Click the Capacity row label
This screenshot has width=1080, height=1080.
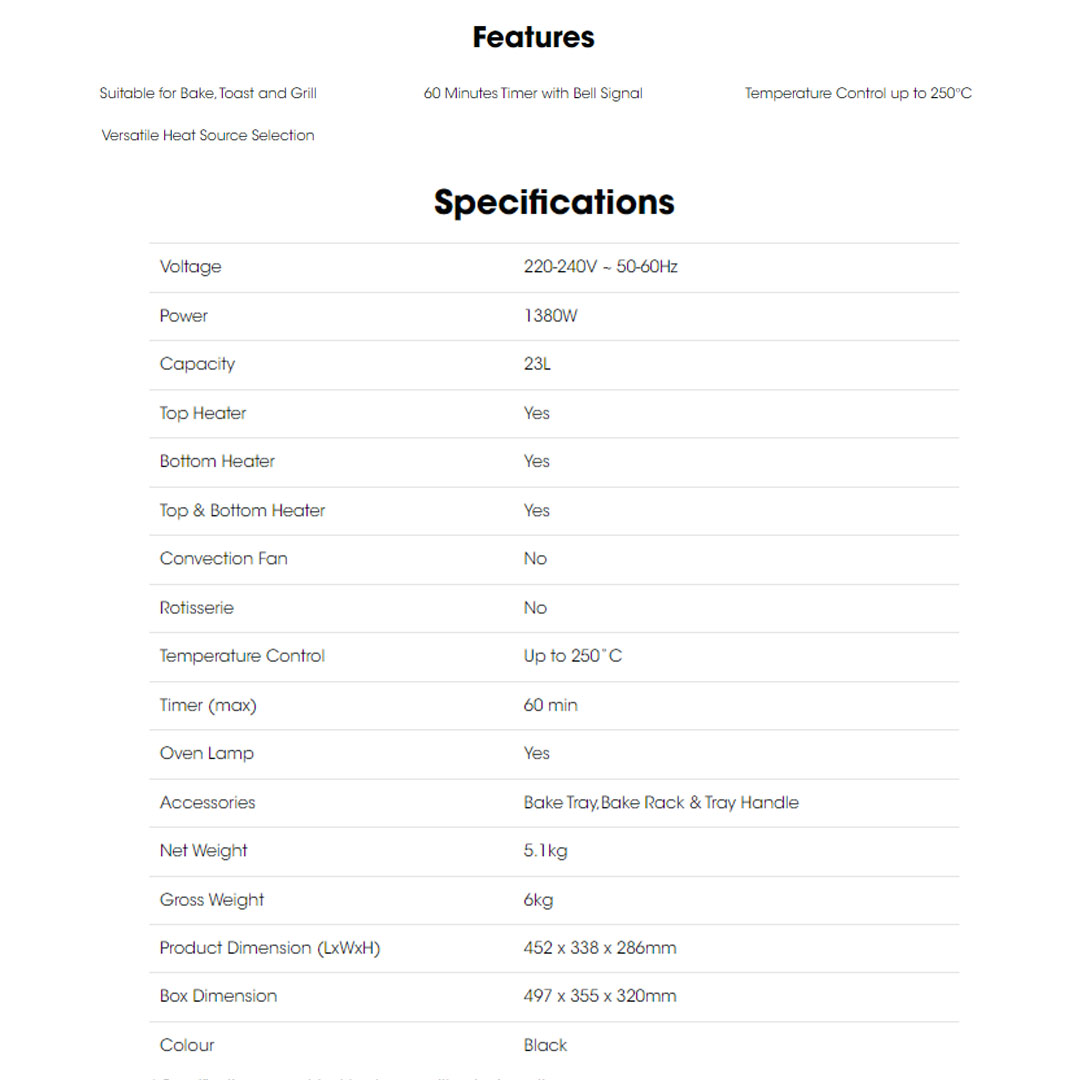tap(197, 364)
